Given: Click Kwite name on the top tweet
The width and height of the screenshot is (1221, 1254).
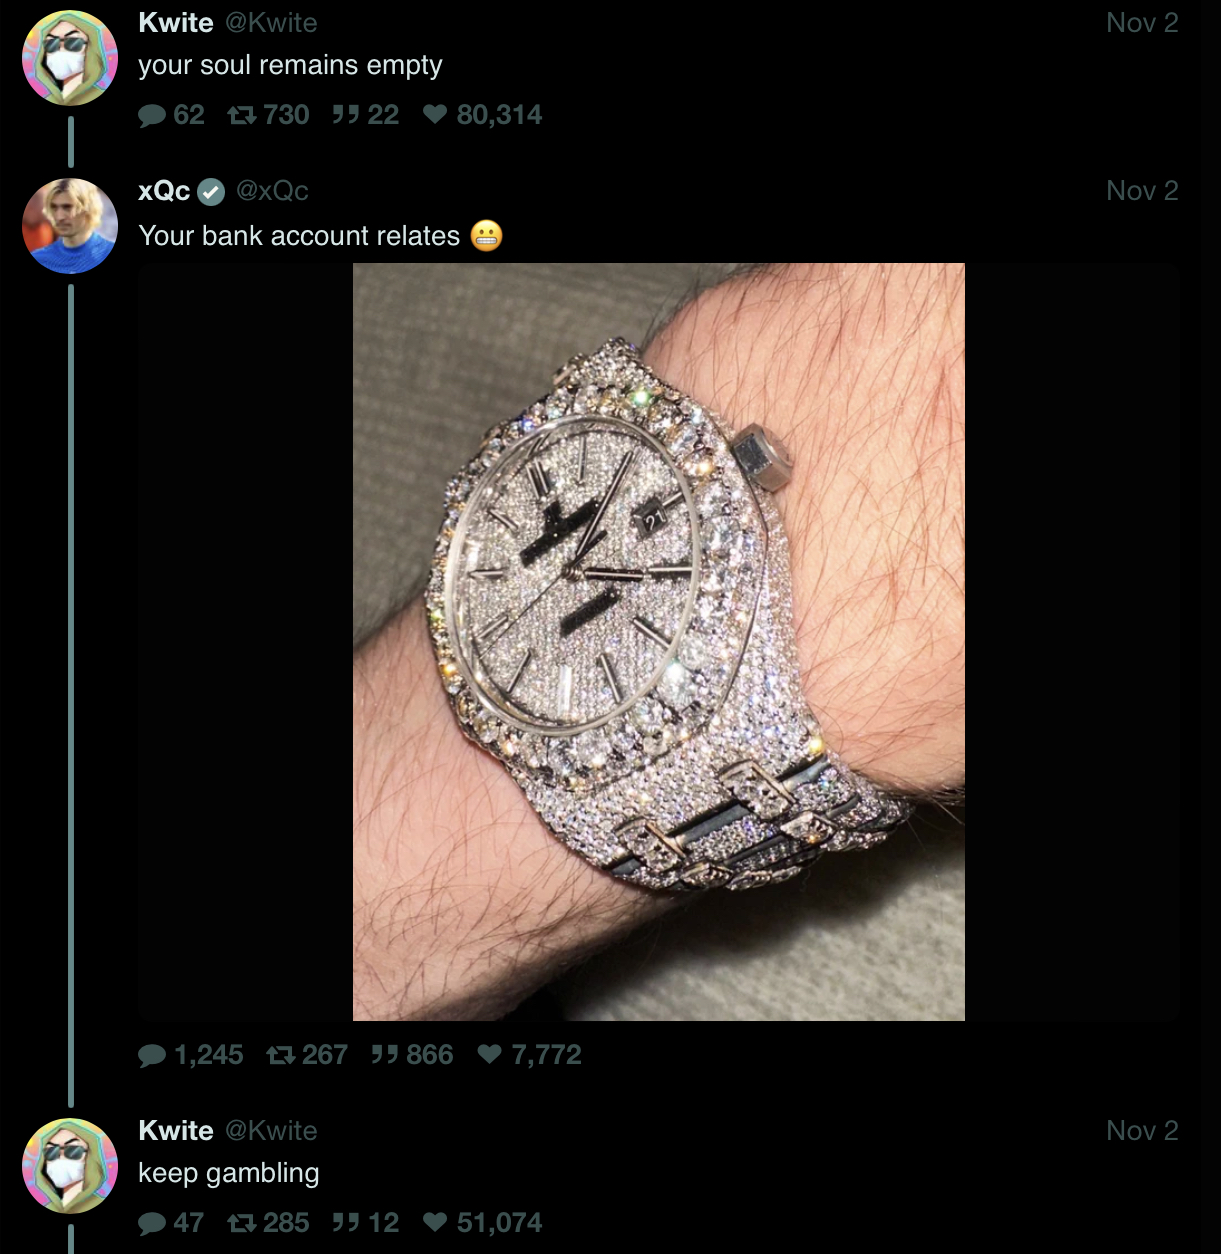Looking at the screenshot, I should pyautogui.click(x=176, y=23).
